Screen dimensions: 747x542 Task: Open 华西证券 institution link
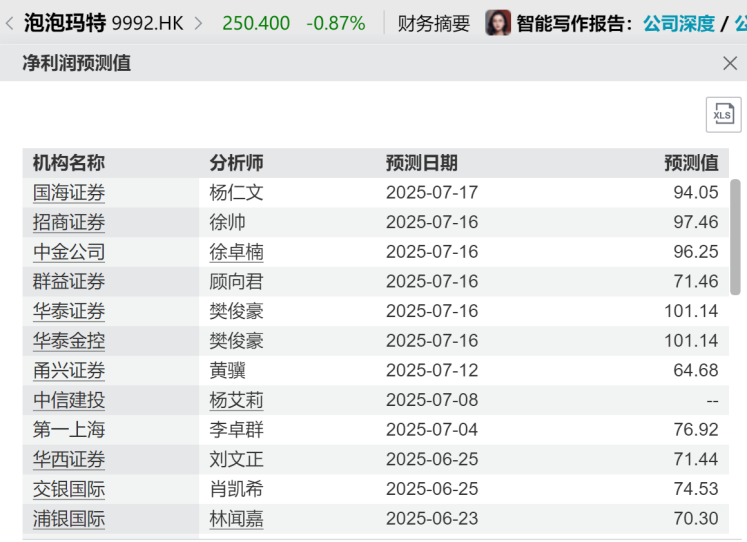pos(69,460)
